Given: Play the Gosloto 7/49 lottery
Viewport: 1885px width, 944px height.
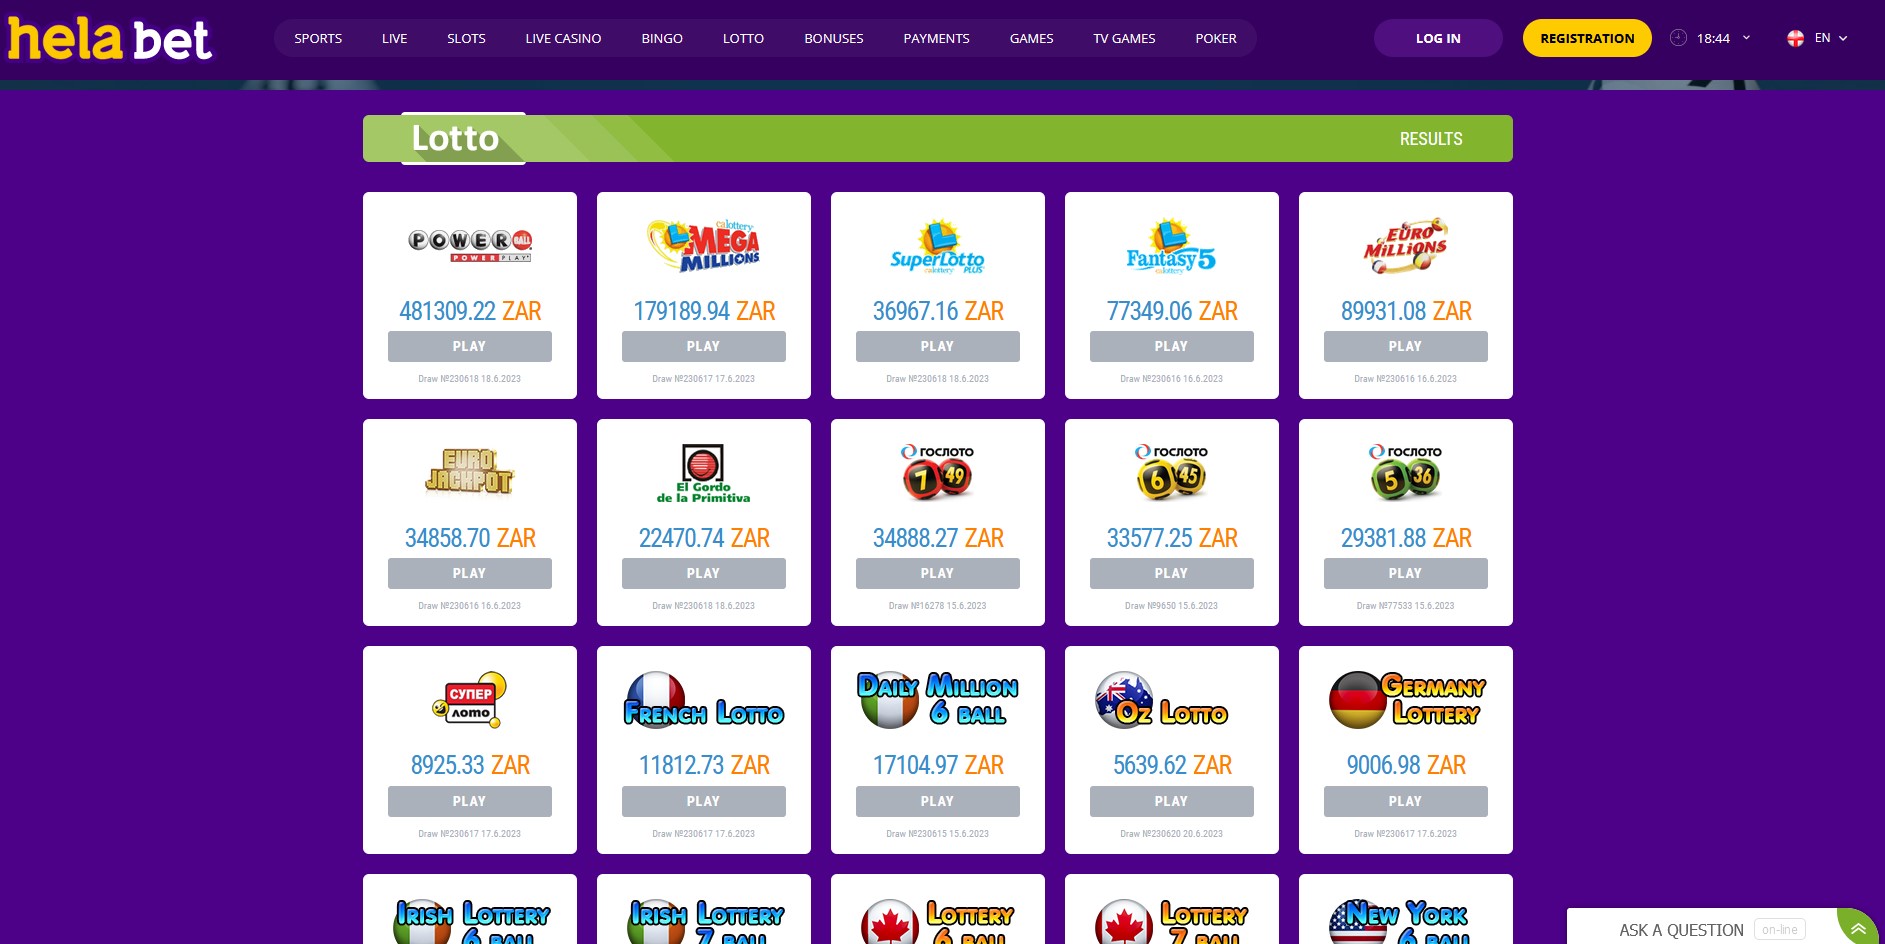Looking at the screenshot, I should tap(938, 573).
